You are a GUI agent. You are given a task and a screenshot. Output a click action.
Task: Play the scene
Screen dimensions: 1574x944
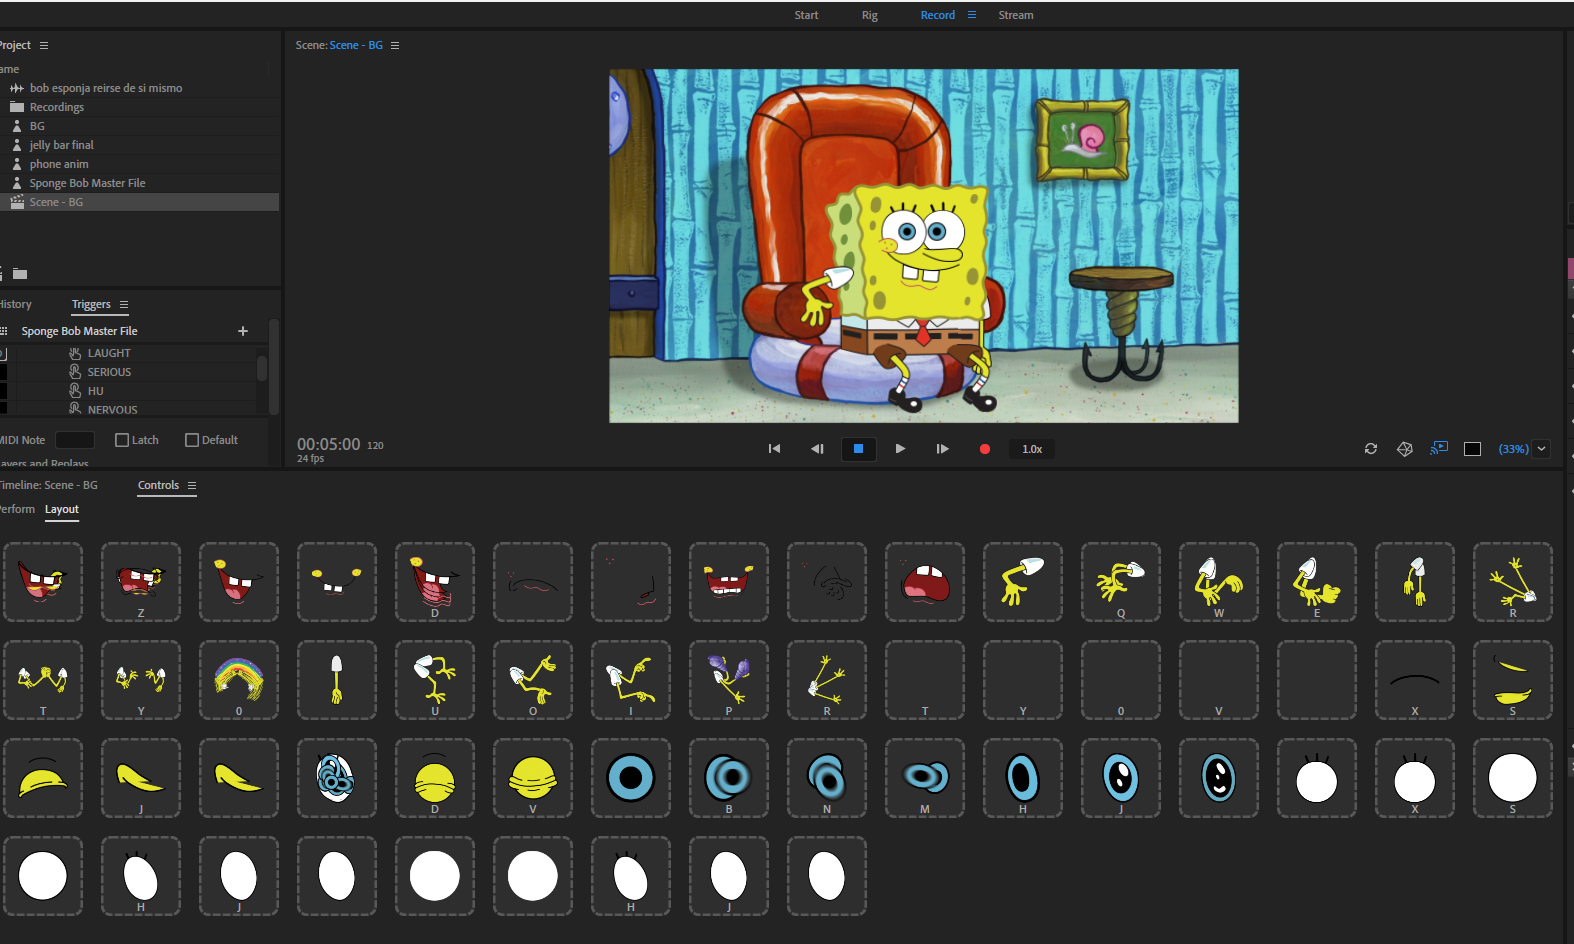[x=900, y=449]
